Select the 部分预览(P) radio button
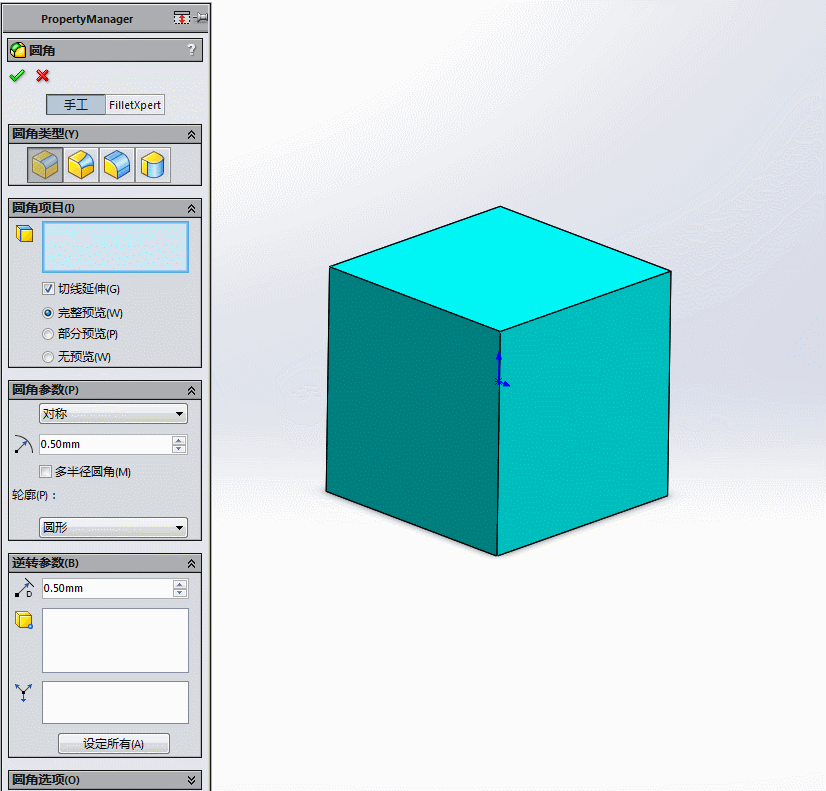 coord(48,334)
